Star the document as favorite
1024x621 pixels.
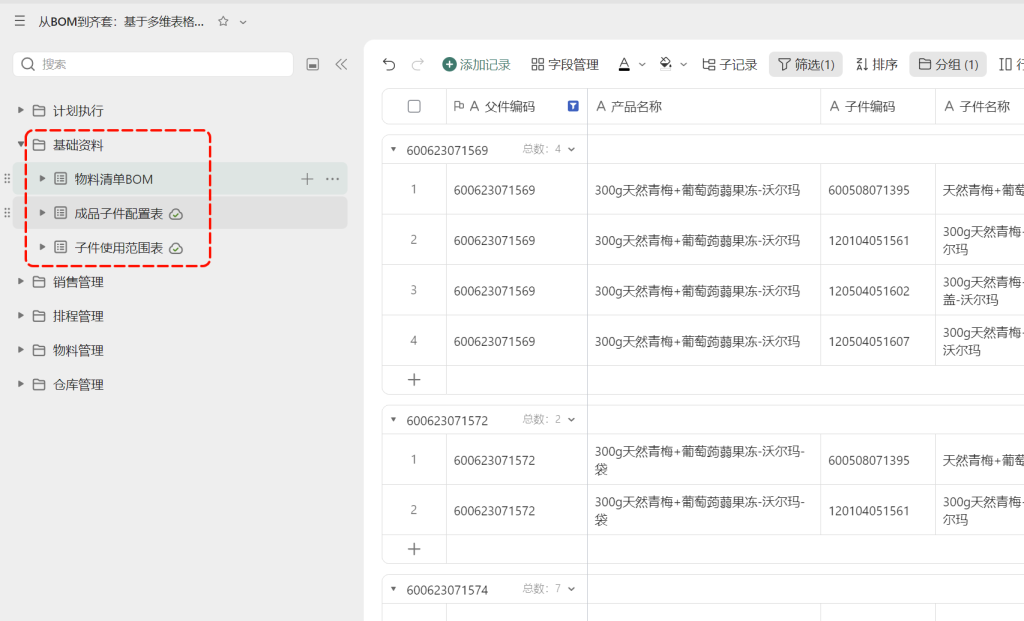pos(223,22)
